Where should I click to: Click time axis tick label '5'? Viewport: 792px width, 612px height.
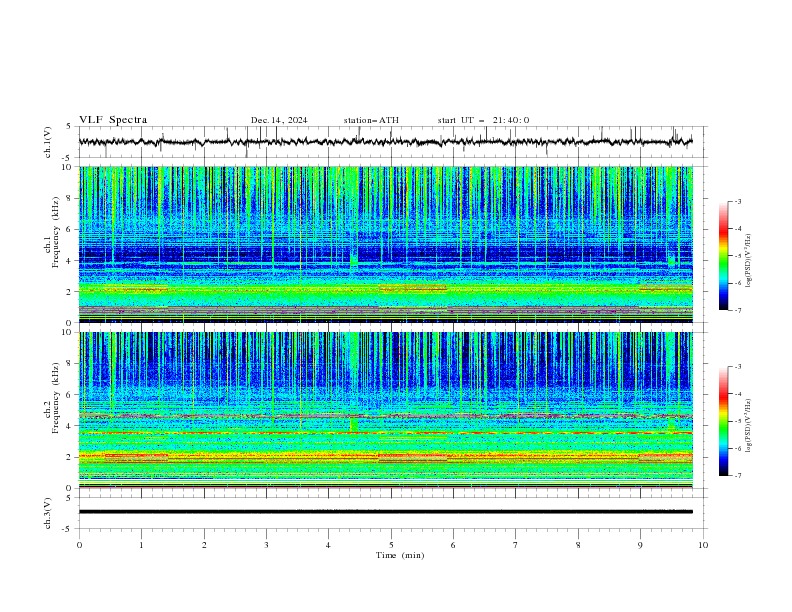coord(391,545)
